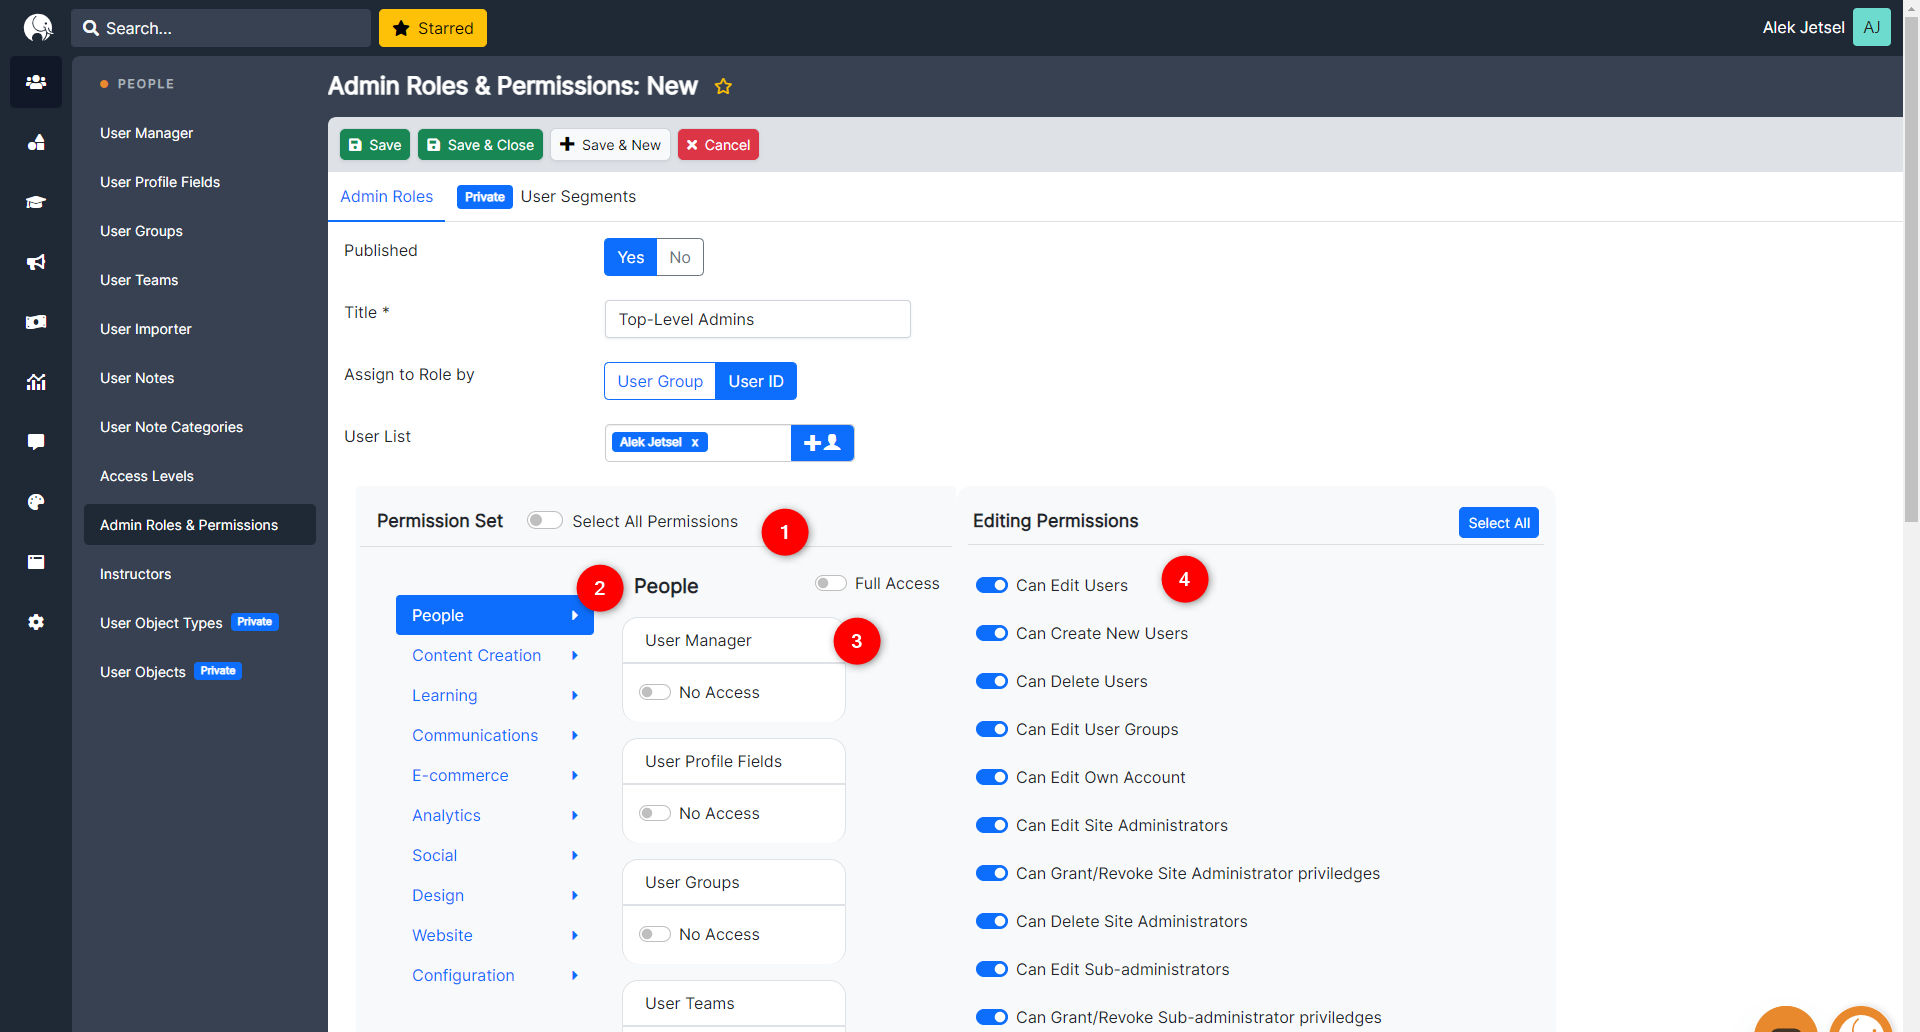Select the Design palette icon

pyautogui.click(x=35, y=502)
